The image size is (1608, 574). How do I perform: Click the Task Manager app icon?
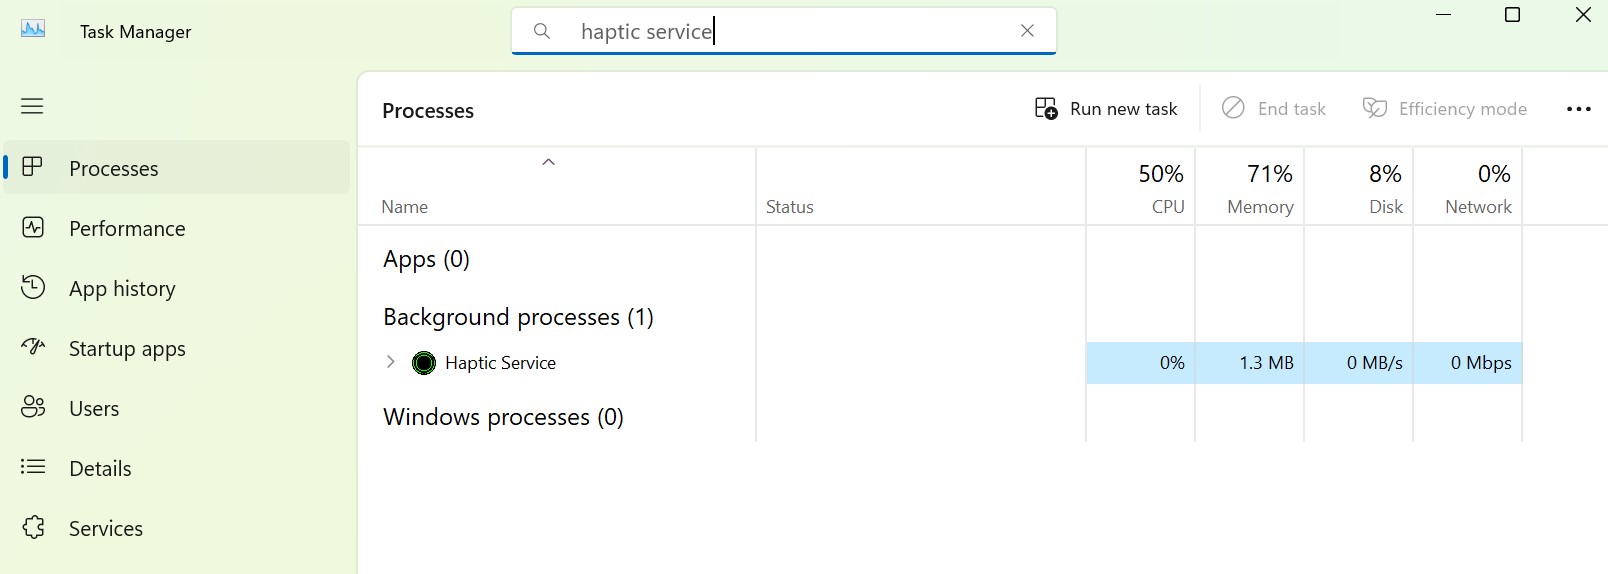coord(33,30)
